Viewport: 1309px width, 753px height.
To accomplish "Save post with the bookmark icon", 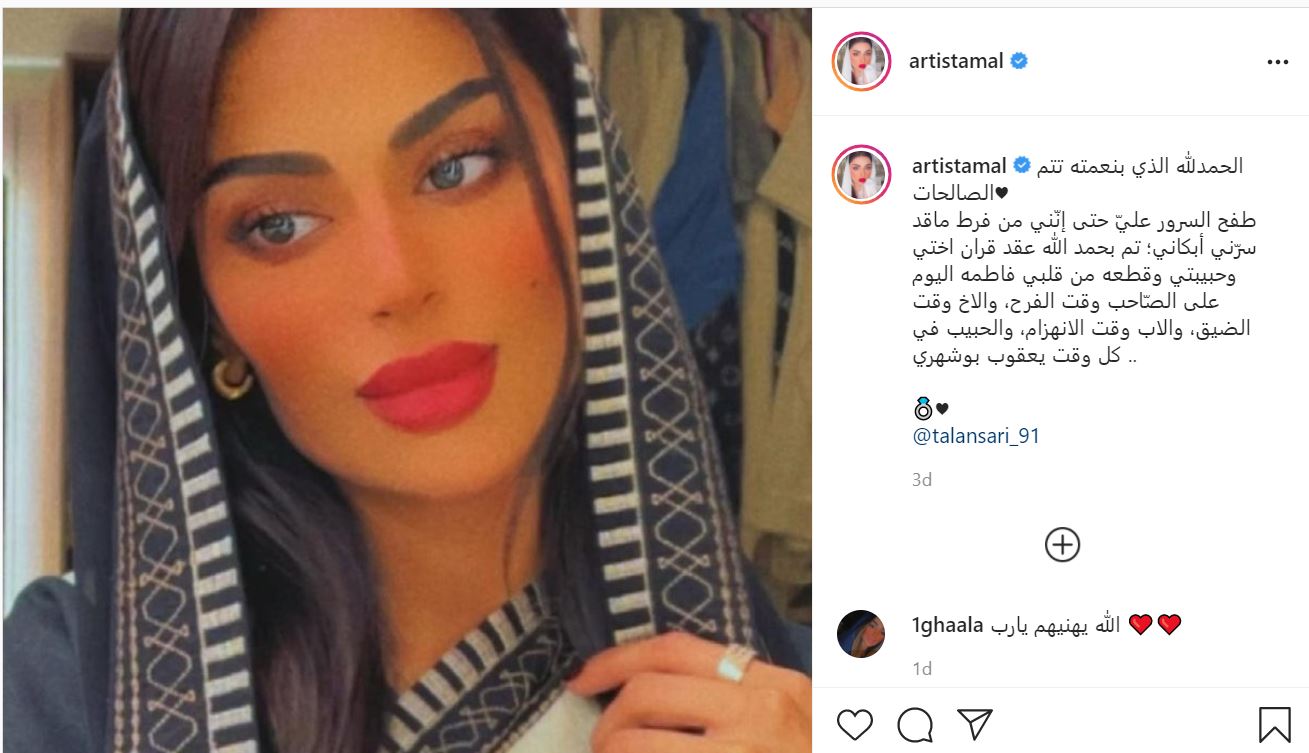I will 1273,724.
